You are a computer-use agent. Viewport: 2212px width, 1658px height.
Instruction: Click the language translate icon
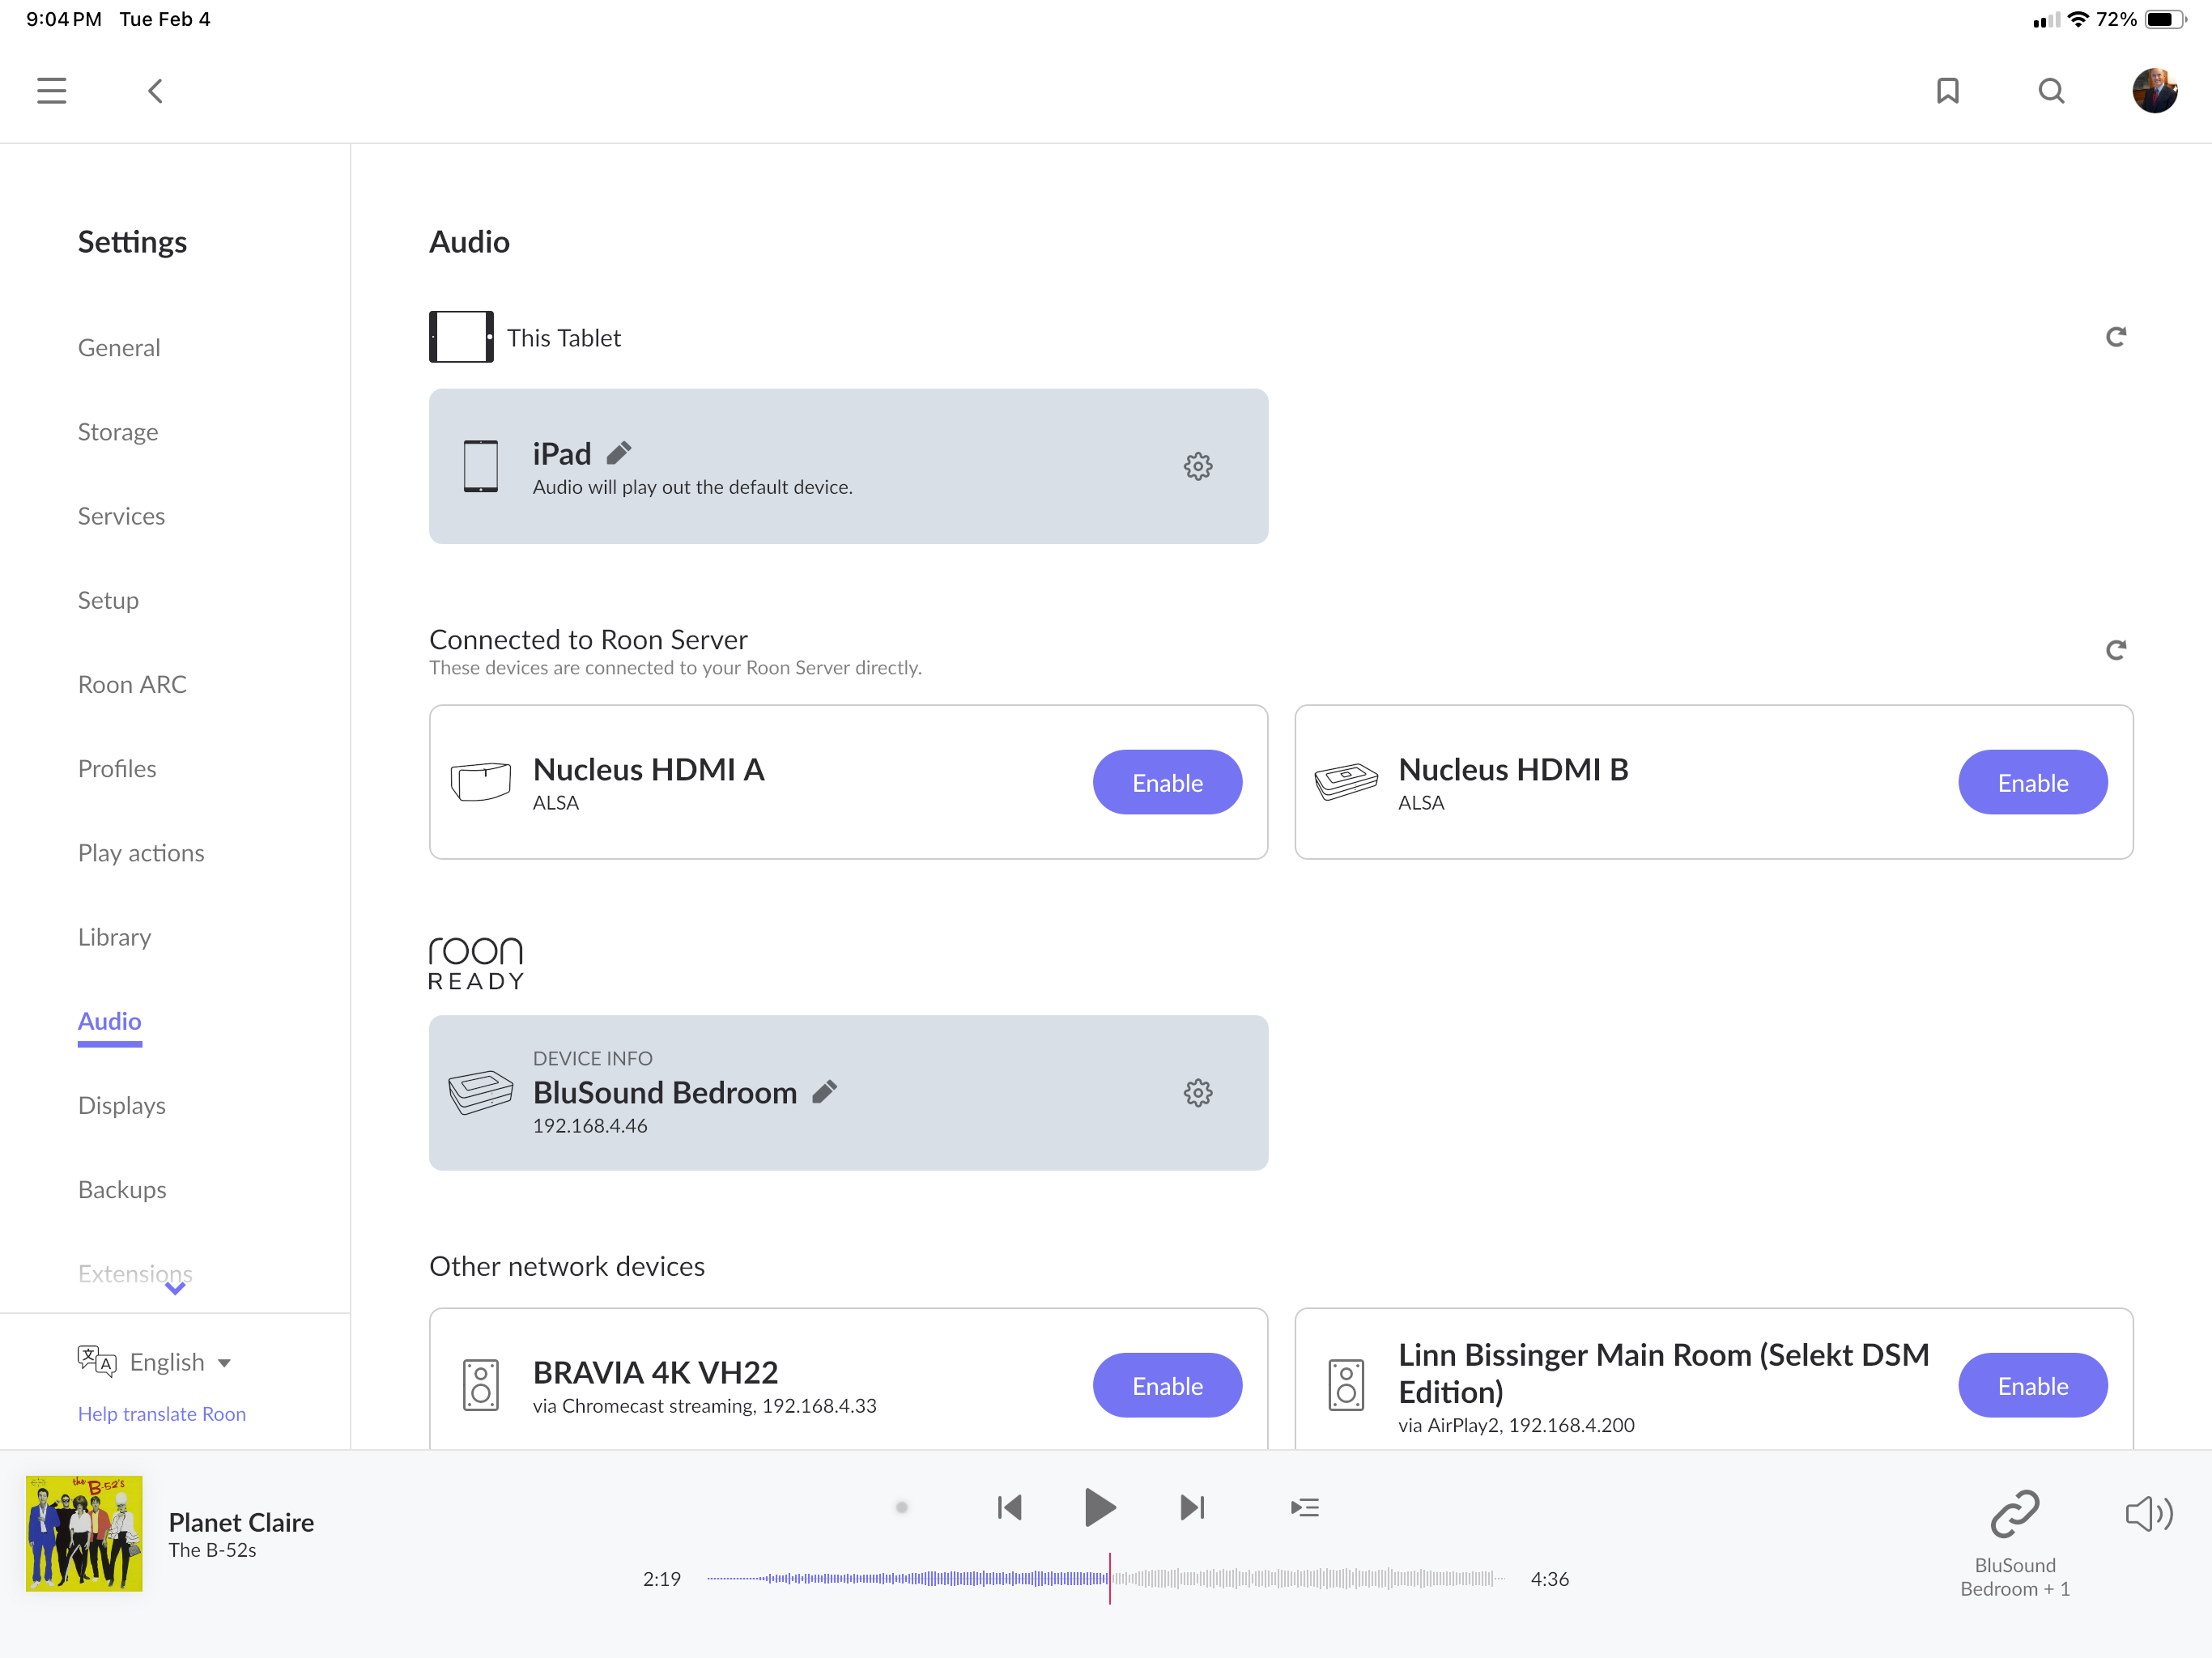click(x=97, y=1361)
